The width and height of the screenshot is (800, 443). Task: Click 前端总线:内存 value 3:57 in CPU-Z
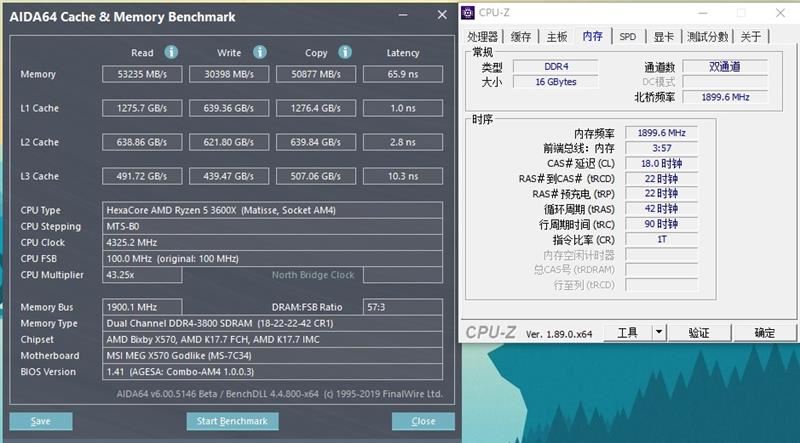click(x=661, y=148)
